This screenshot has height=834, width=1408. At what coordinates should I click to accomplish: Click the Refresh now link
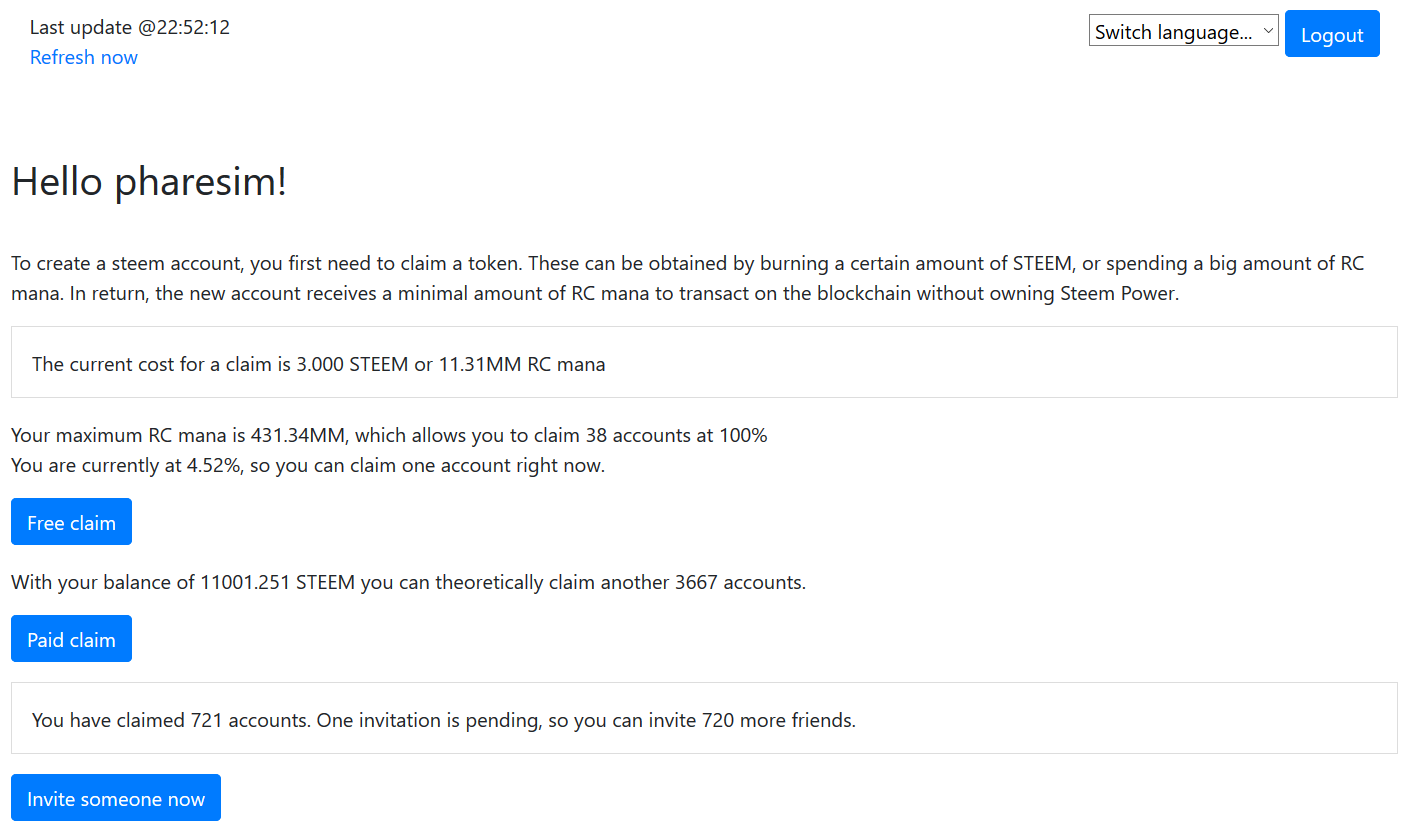click(x=84, y=57)
